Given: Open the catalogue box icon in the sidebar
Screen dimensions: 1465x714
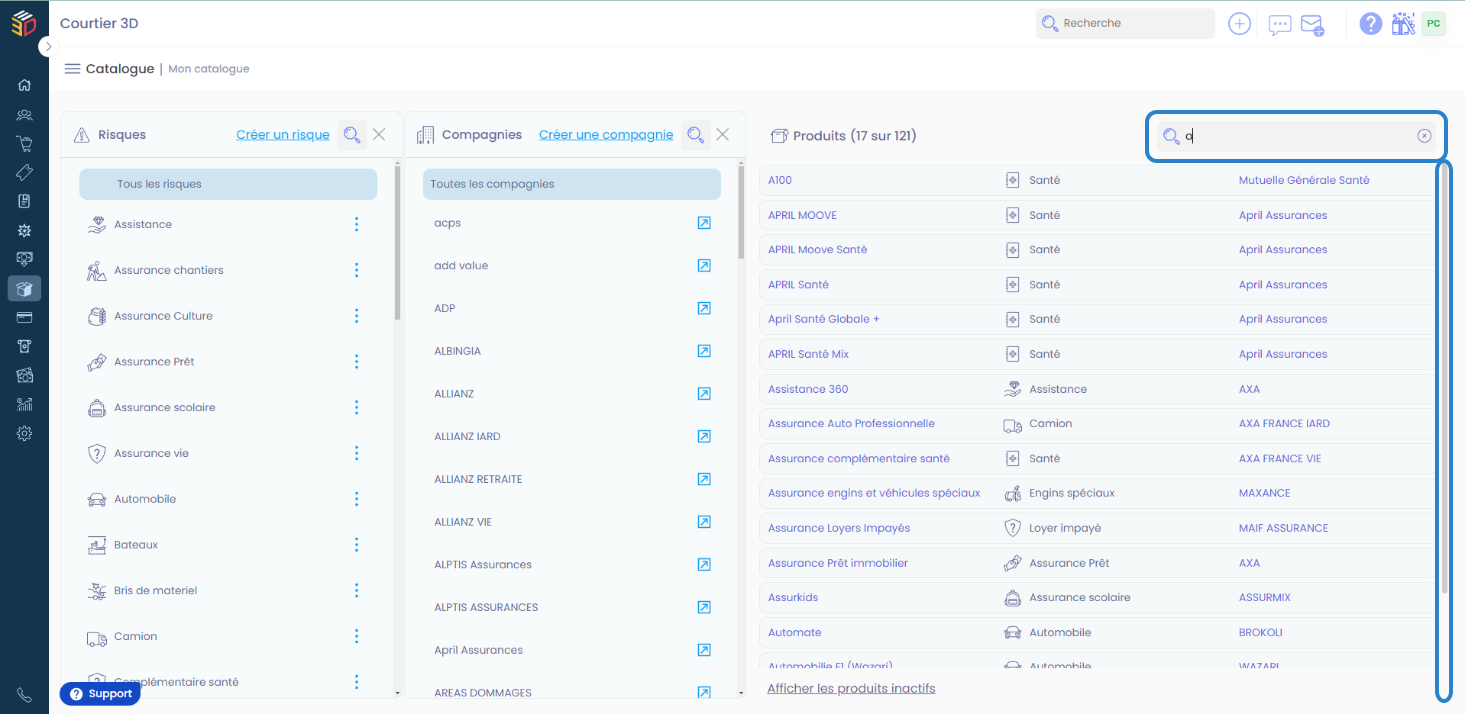Looking at the screenshot, I should point(24,289).
